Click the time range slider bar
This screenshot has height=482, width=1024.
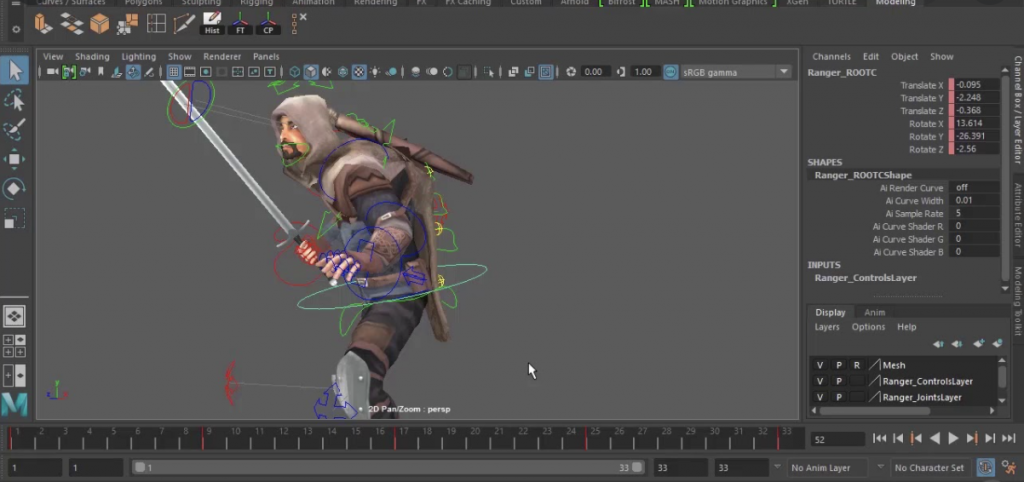[x=389, y=468]
